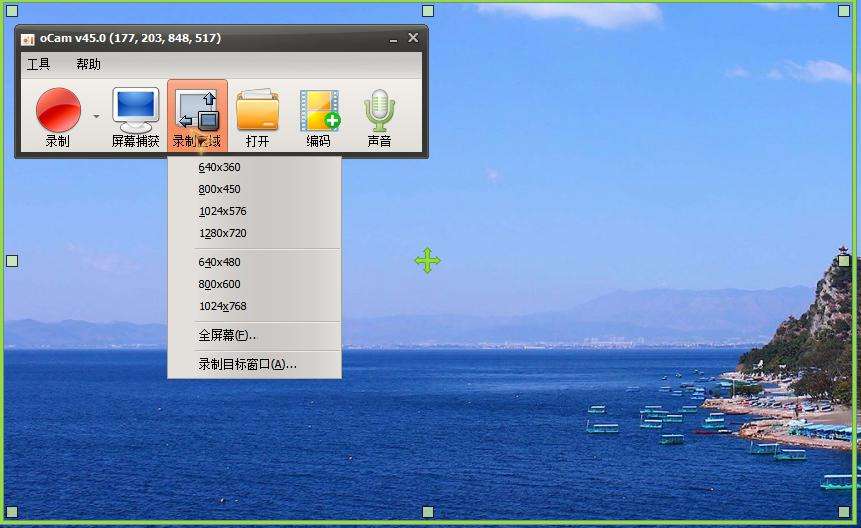Click the oCam app icon in title bar
This screenshot has height=528, width=861.
(x=27, y=39)
